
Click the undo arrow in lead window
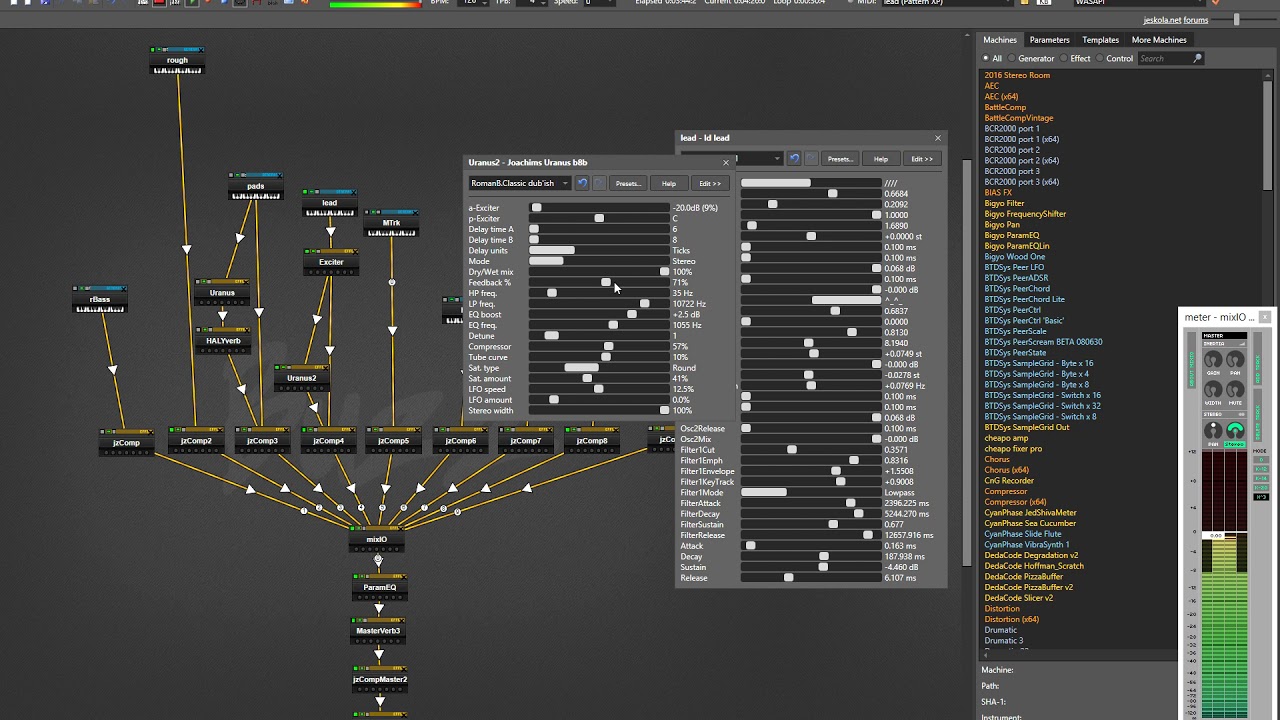pos(794,158)
